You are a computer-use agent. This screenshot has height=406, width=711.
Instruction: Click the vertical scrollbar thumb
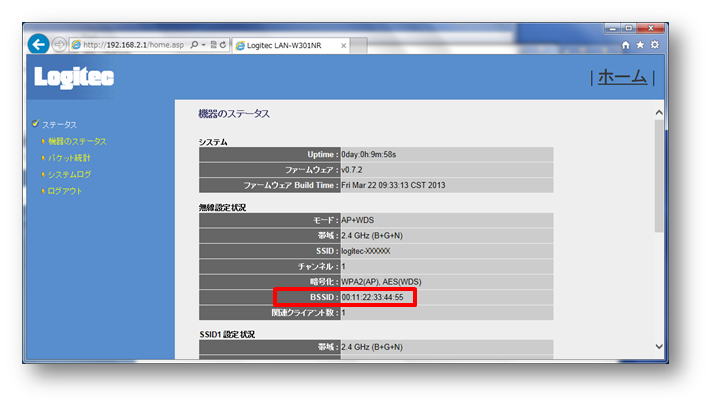pyautogui.click(x=659, y=176)
